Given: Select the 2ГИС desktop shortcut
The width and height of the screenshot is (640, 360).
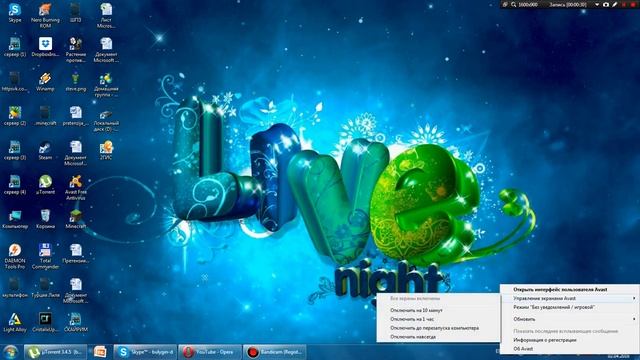Looking at the screenshot, I should (106, 150).
